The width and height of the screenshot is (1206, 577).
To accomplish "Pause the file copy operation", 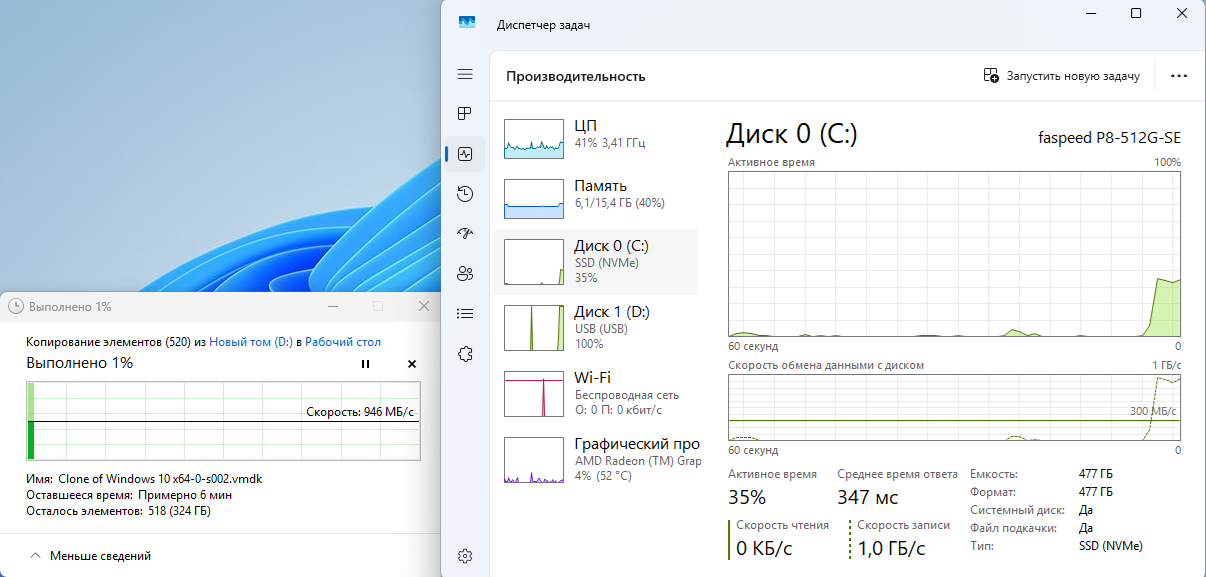I will (365, 364).
